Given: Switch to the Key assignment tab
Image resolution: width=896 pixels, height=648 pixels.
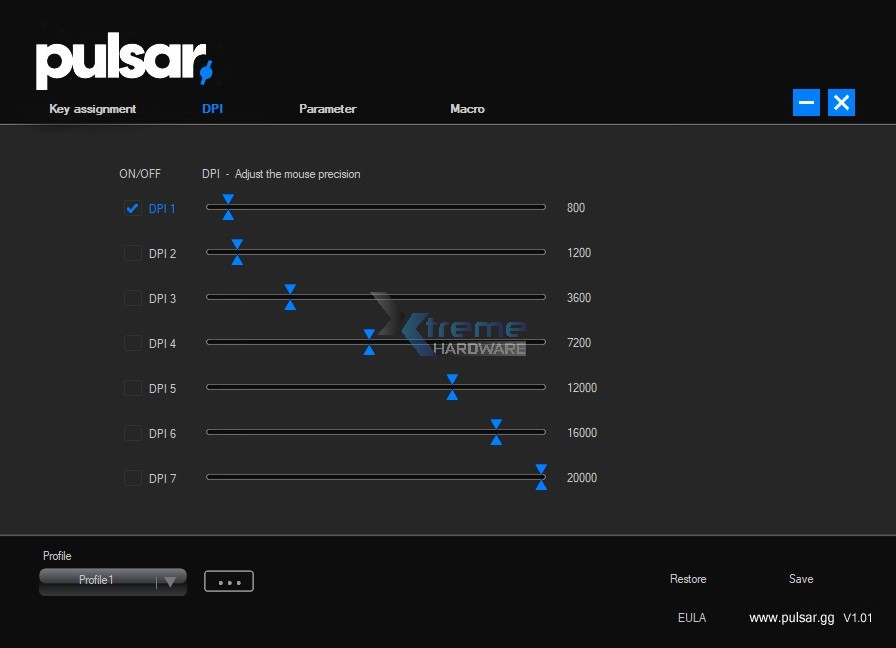Looking at the screenshot, I should [92, 109].
